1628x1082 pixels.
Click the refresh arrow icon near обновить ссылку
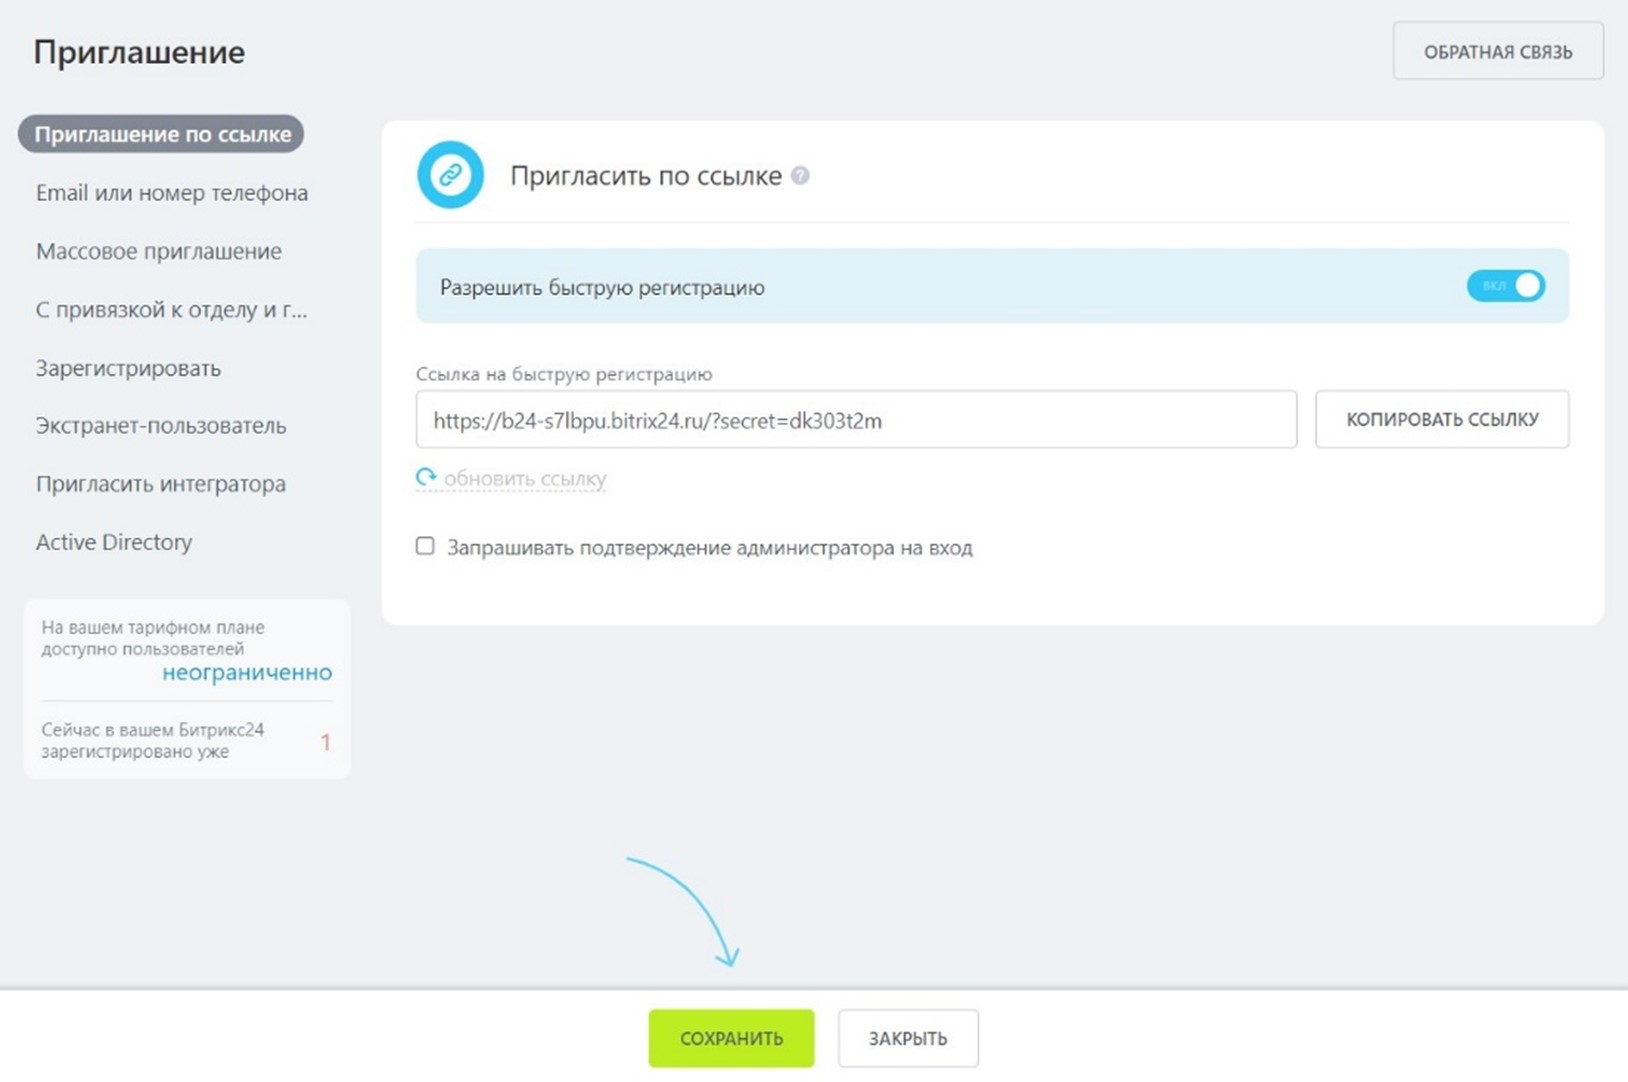[427, 478]
